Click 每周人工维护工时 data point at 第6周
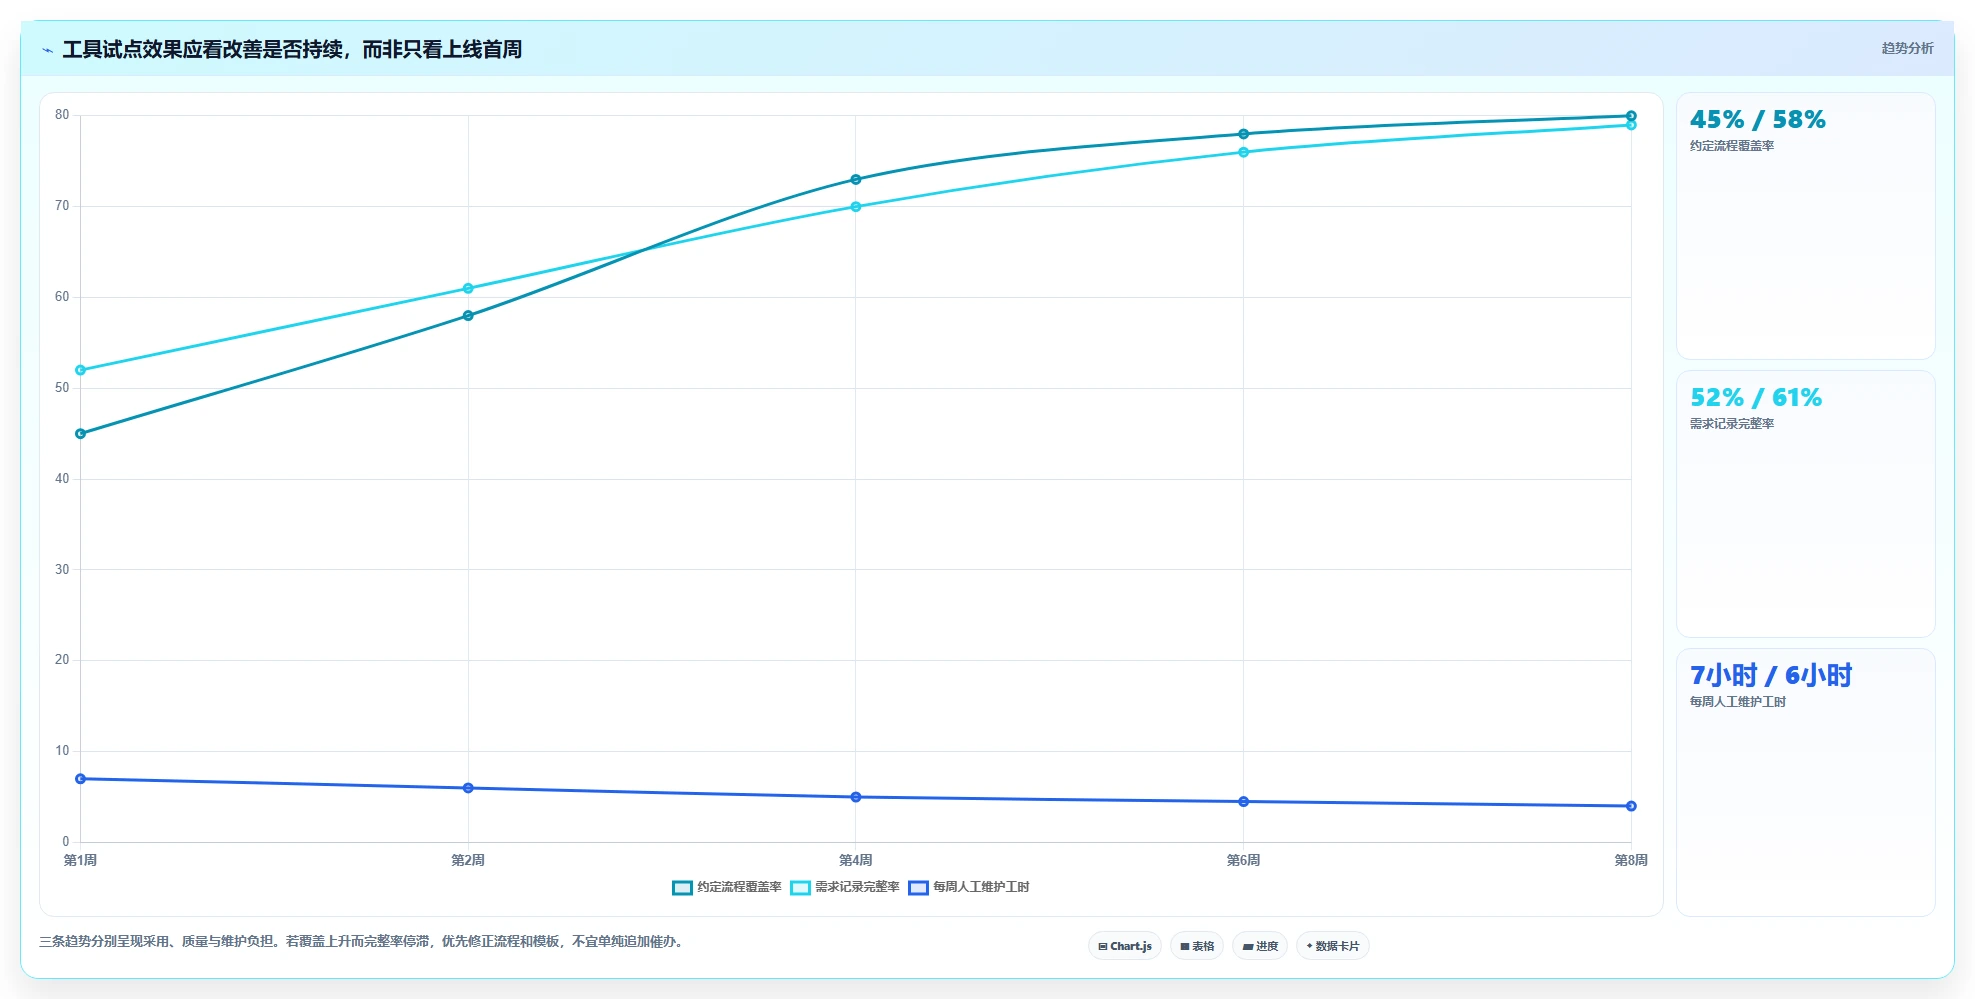The image size is (1975, 999). tap(1244, 802)
